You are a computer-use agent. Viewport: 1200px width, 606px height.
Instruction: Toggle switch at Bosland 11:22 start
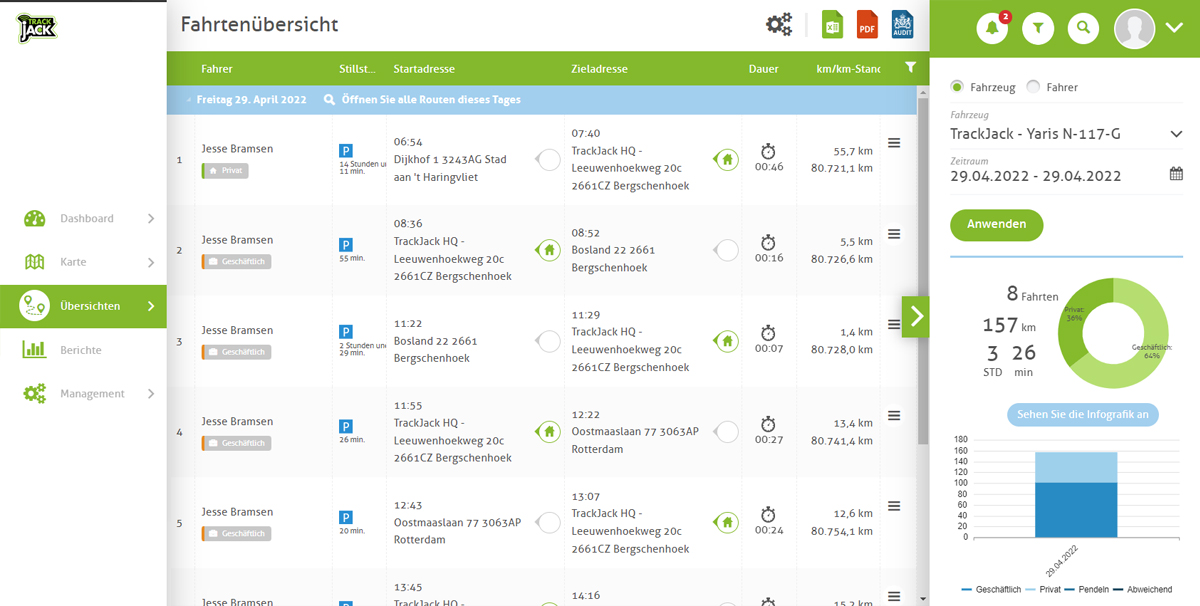point(548,341)
